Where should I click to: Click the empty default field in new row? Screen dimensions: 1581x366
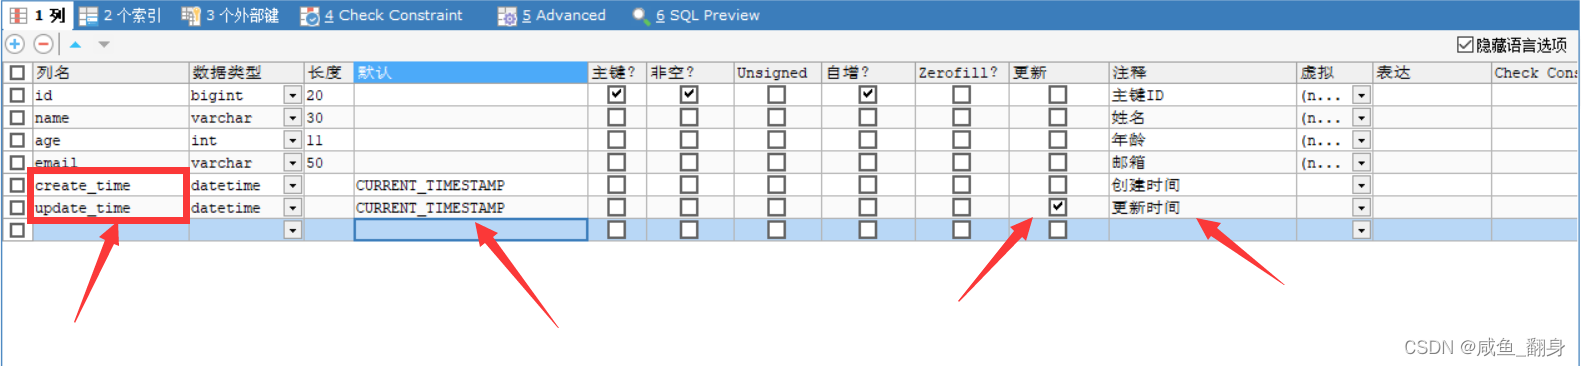[x=471, y=230]
